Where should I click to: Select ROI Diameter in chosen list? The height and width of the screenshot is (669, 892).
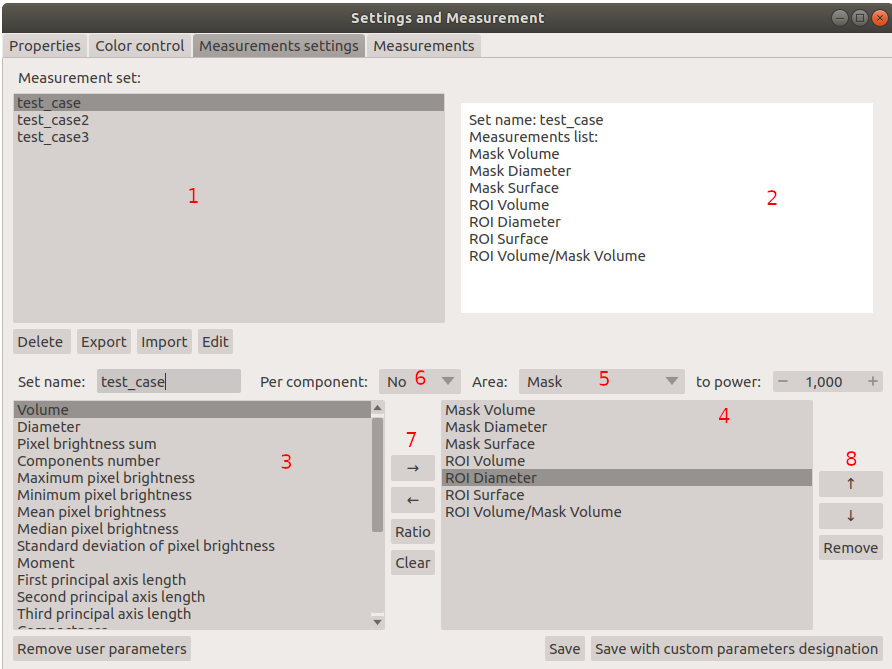(x=627, y=478)
